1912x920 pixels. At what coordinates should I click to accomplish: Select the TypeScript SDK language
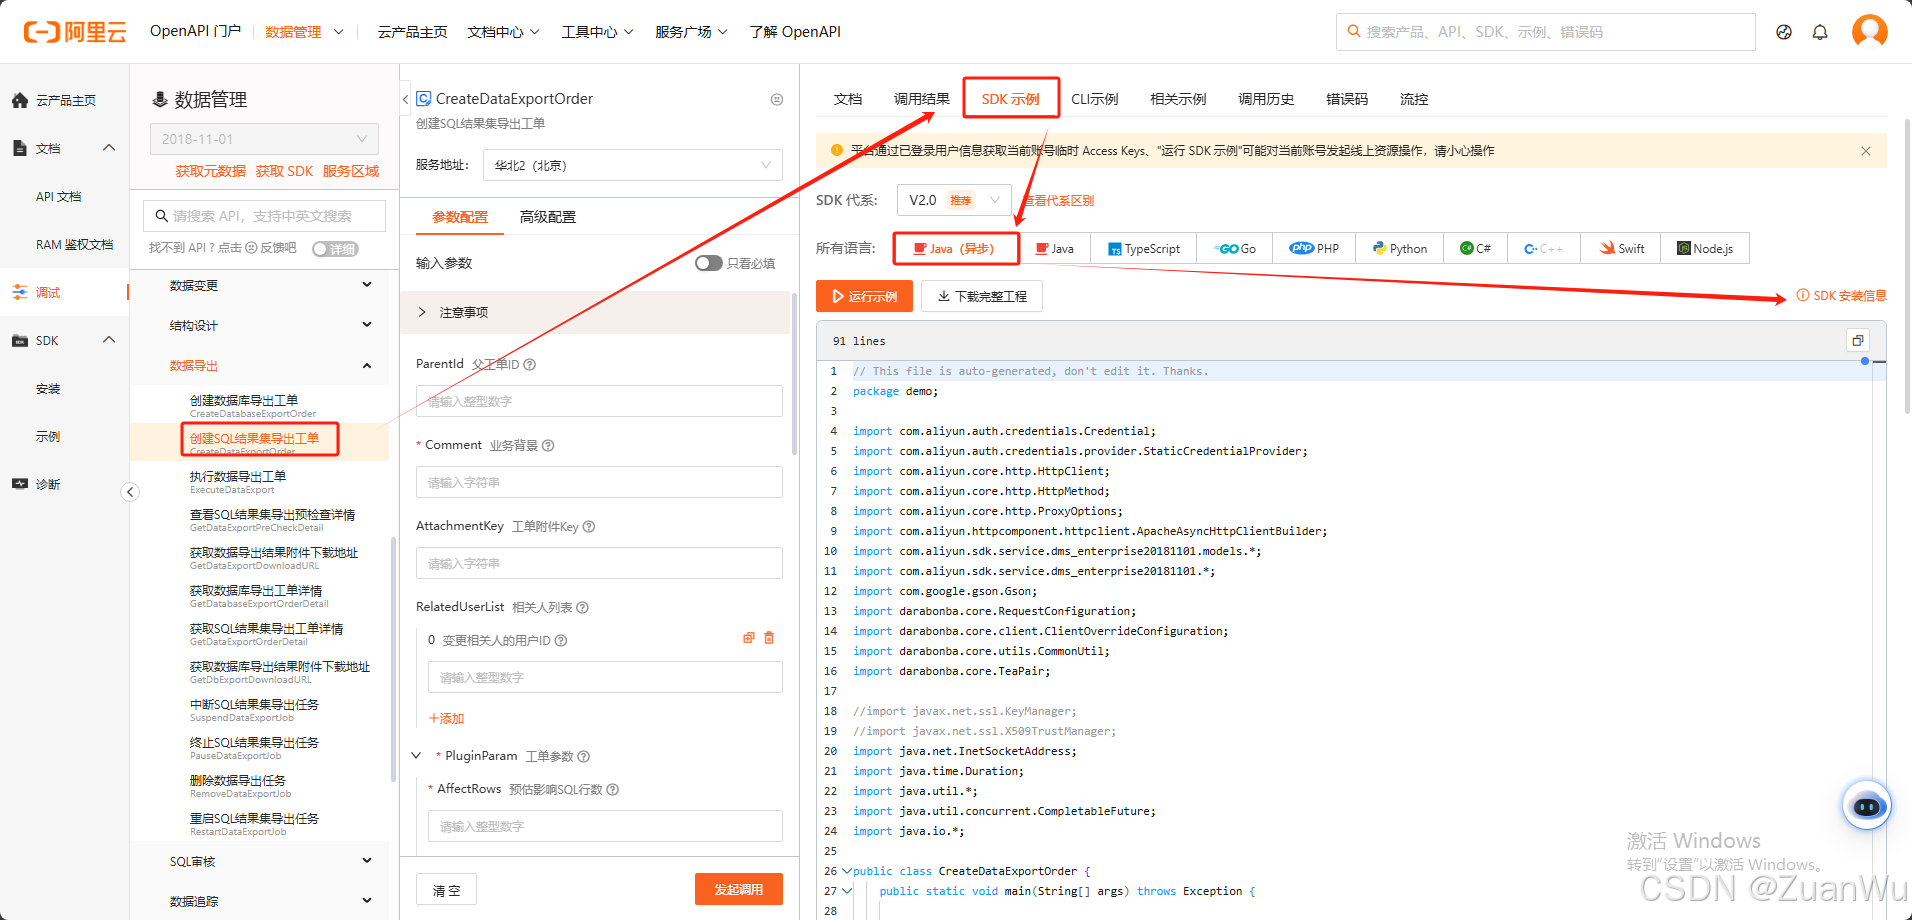[x=1143, y=248]
